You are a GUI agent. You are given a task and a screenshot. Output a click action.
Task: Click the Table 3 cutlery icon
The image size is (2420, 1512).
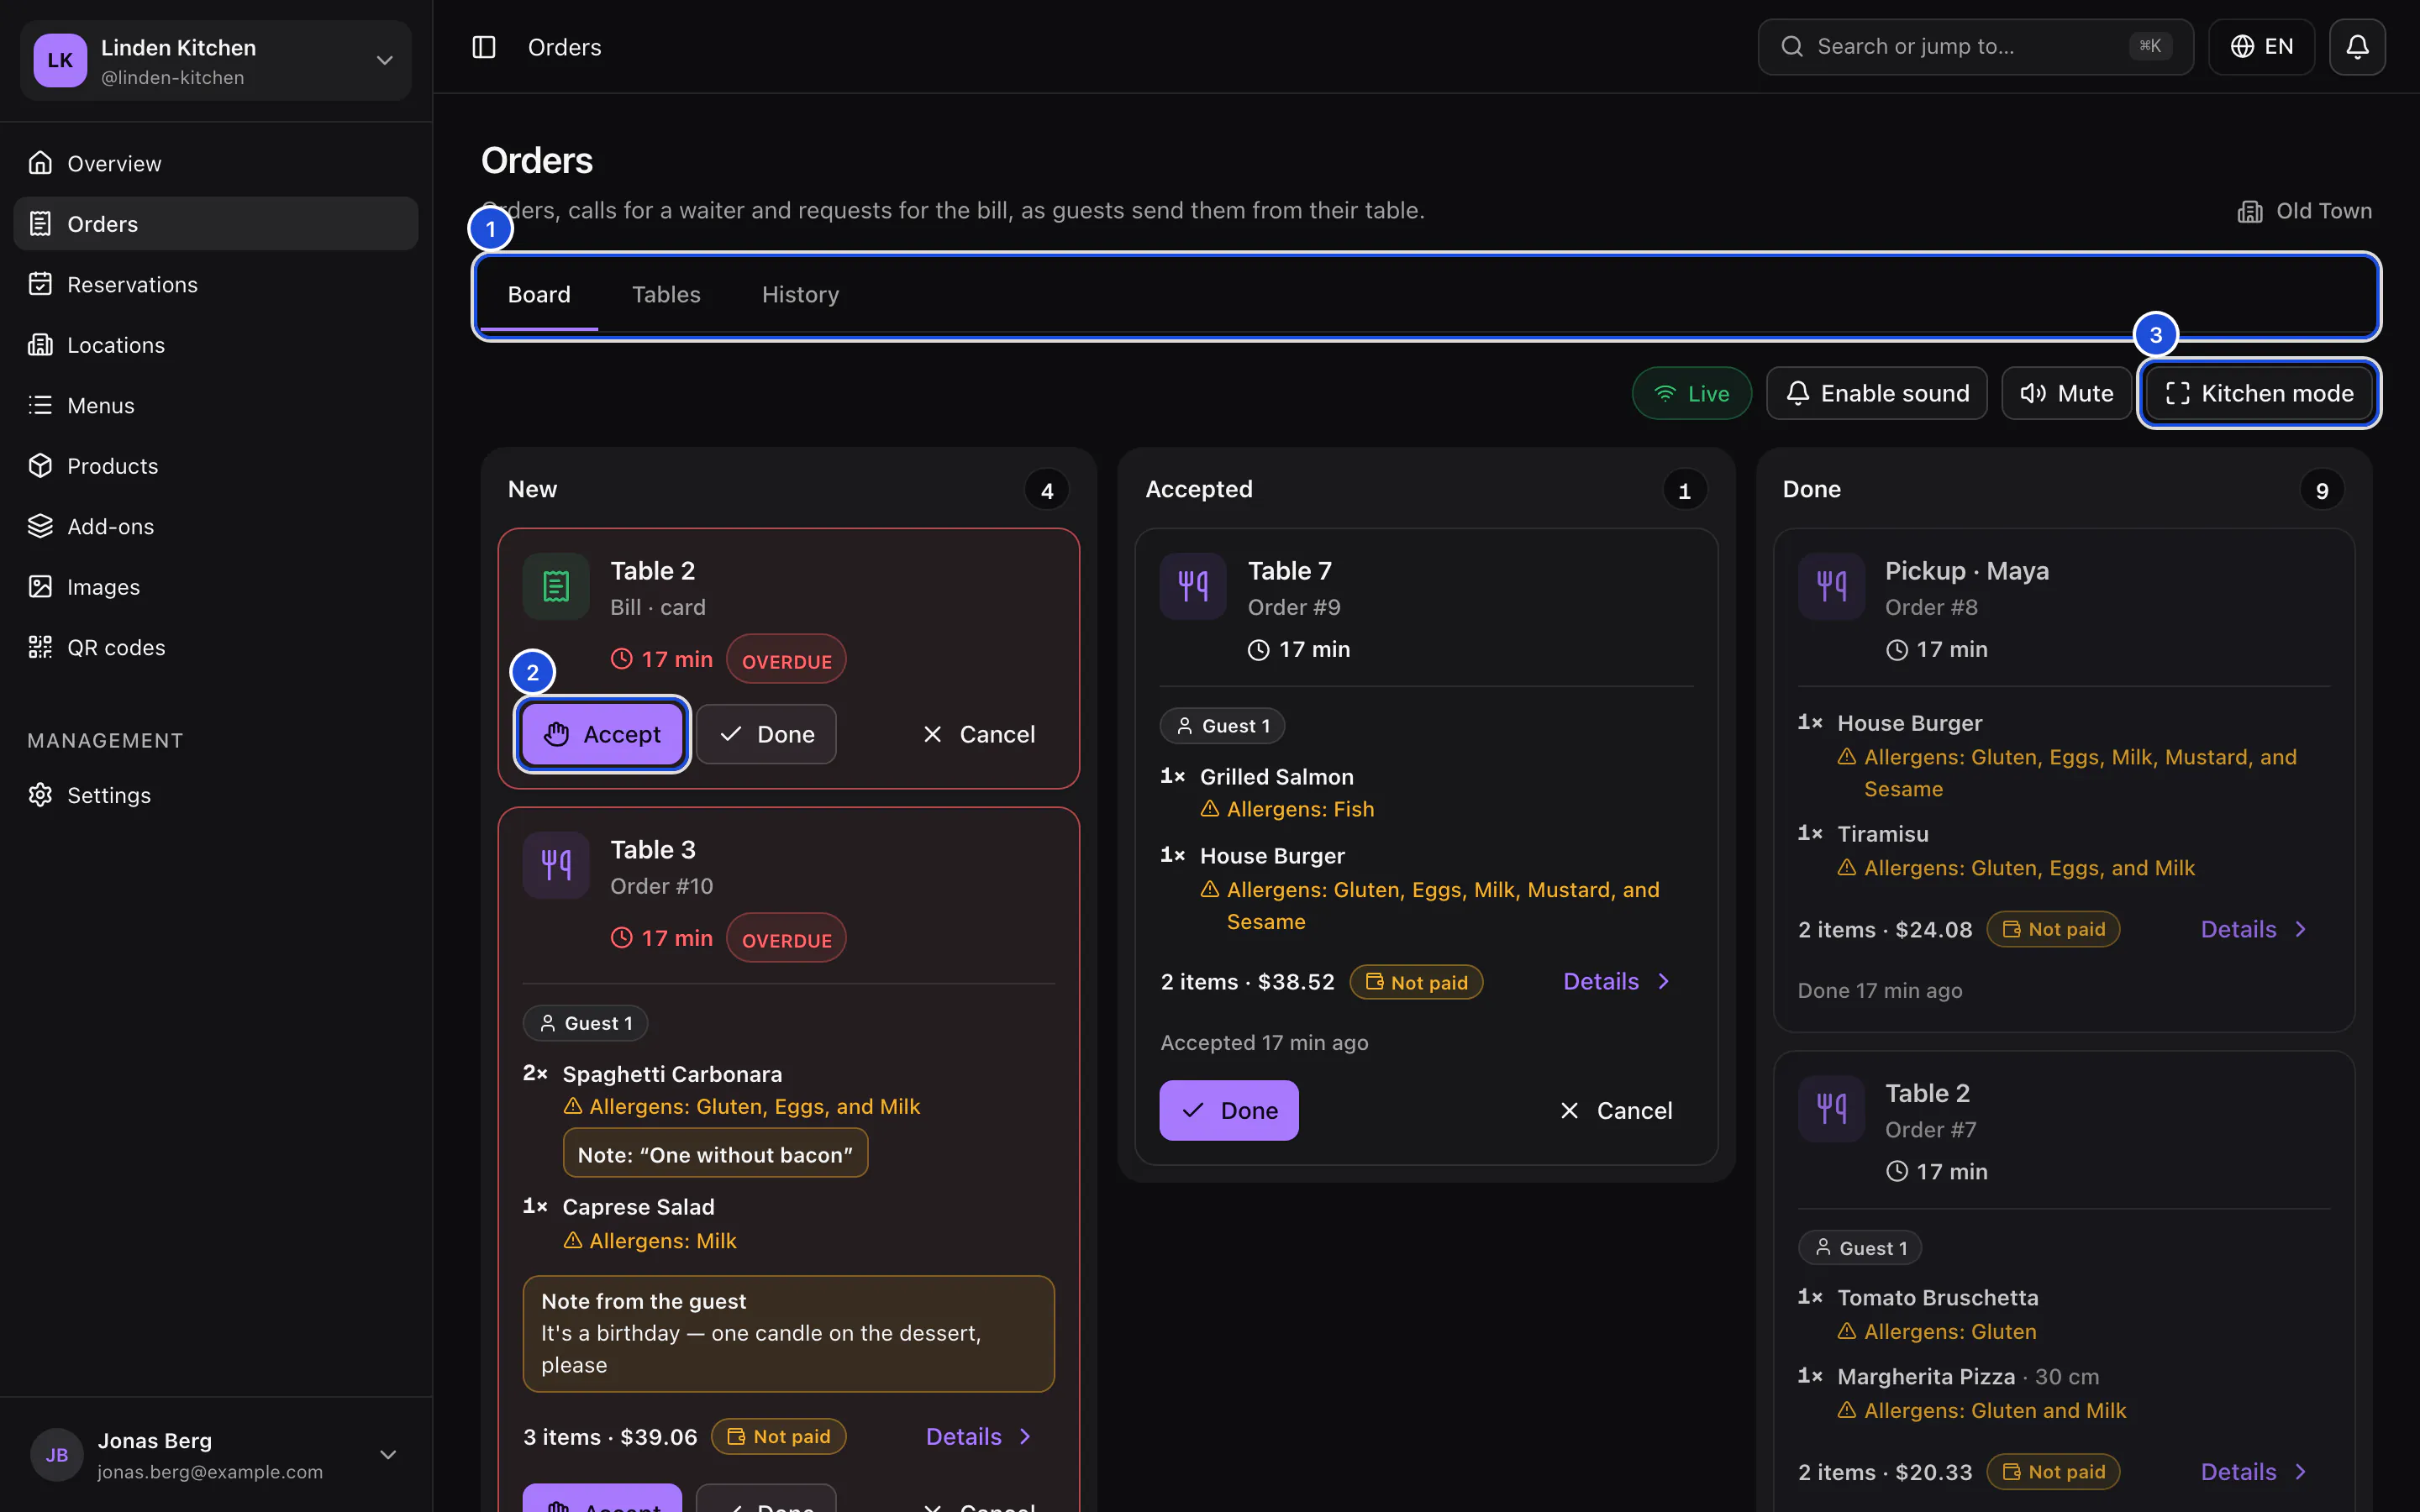click(x=556, y=865)
